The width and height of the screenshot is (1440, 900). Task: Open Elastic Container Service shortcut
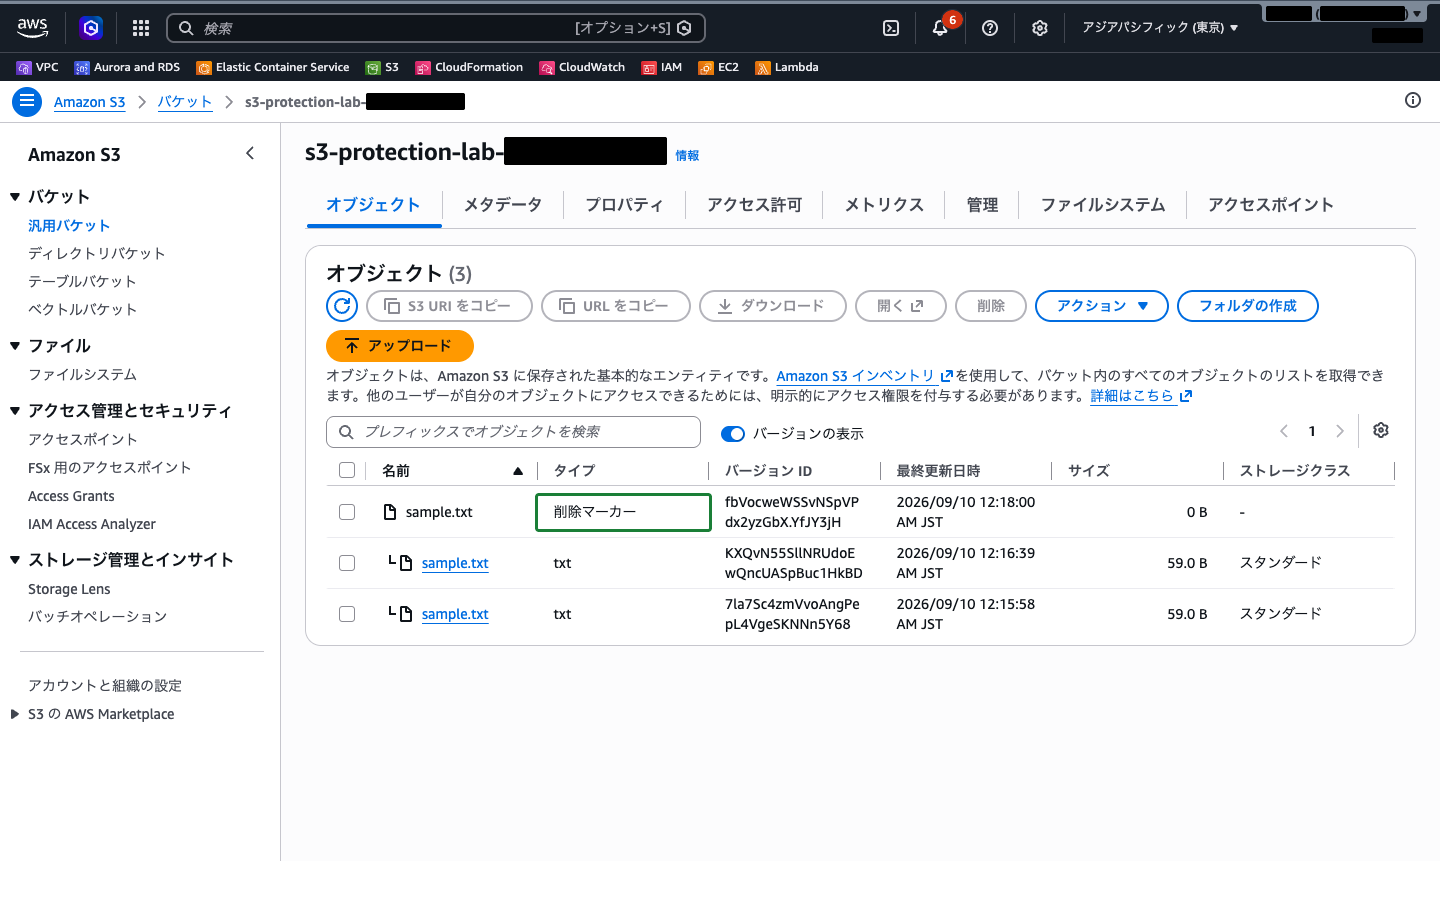click(273, 67)
